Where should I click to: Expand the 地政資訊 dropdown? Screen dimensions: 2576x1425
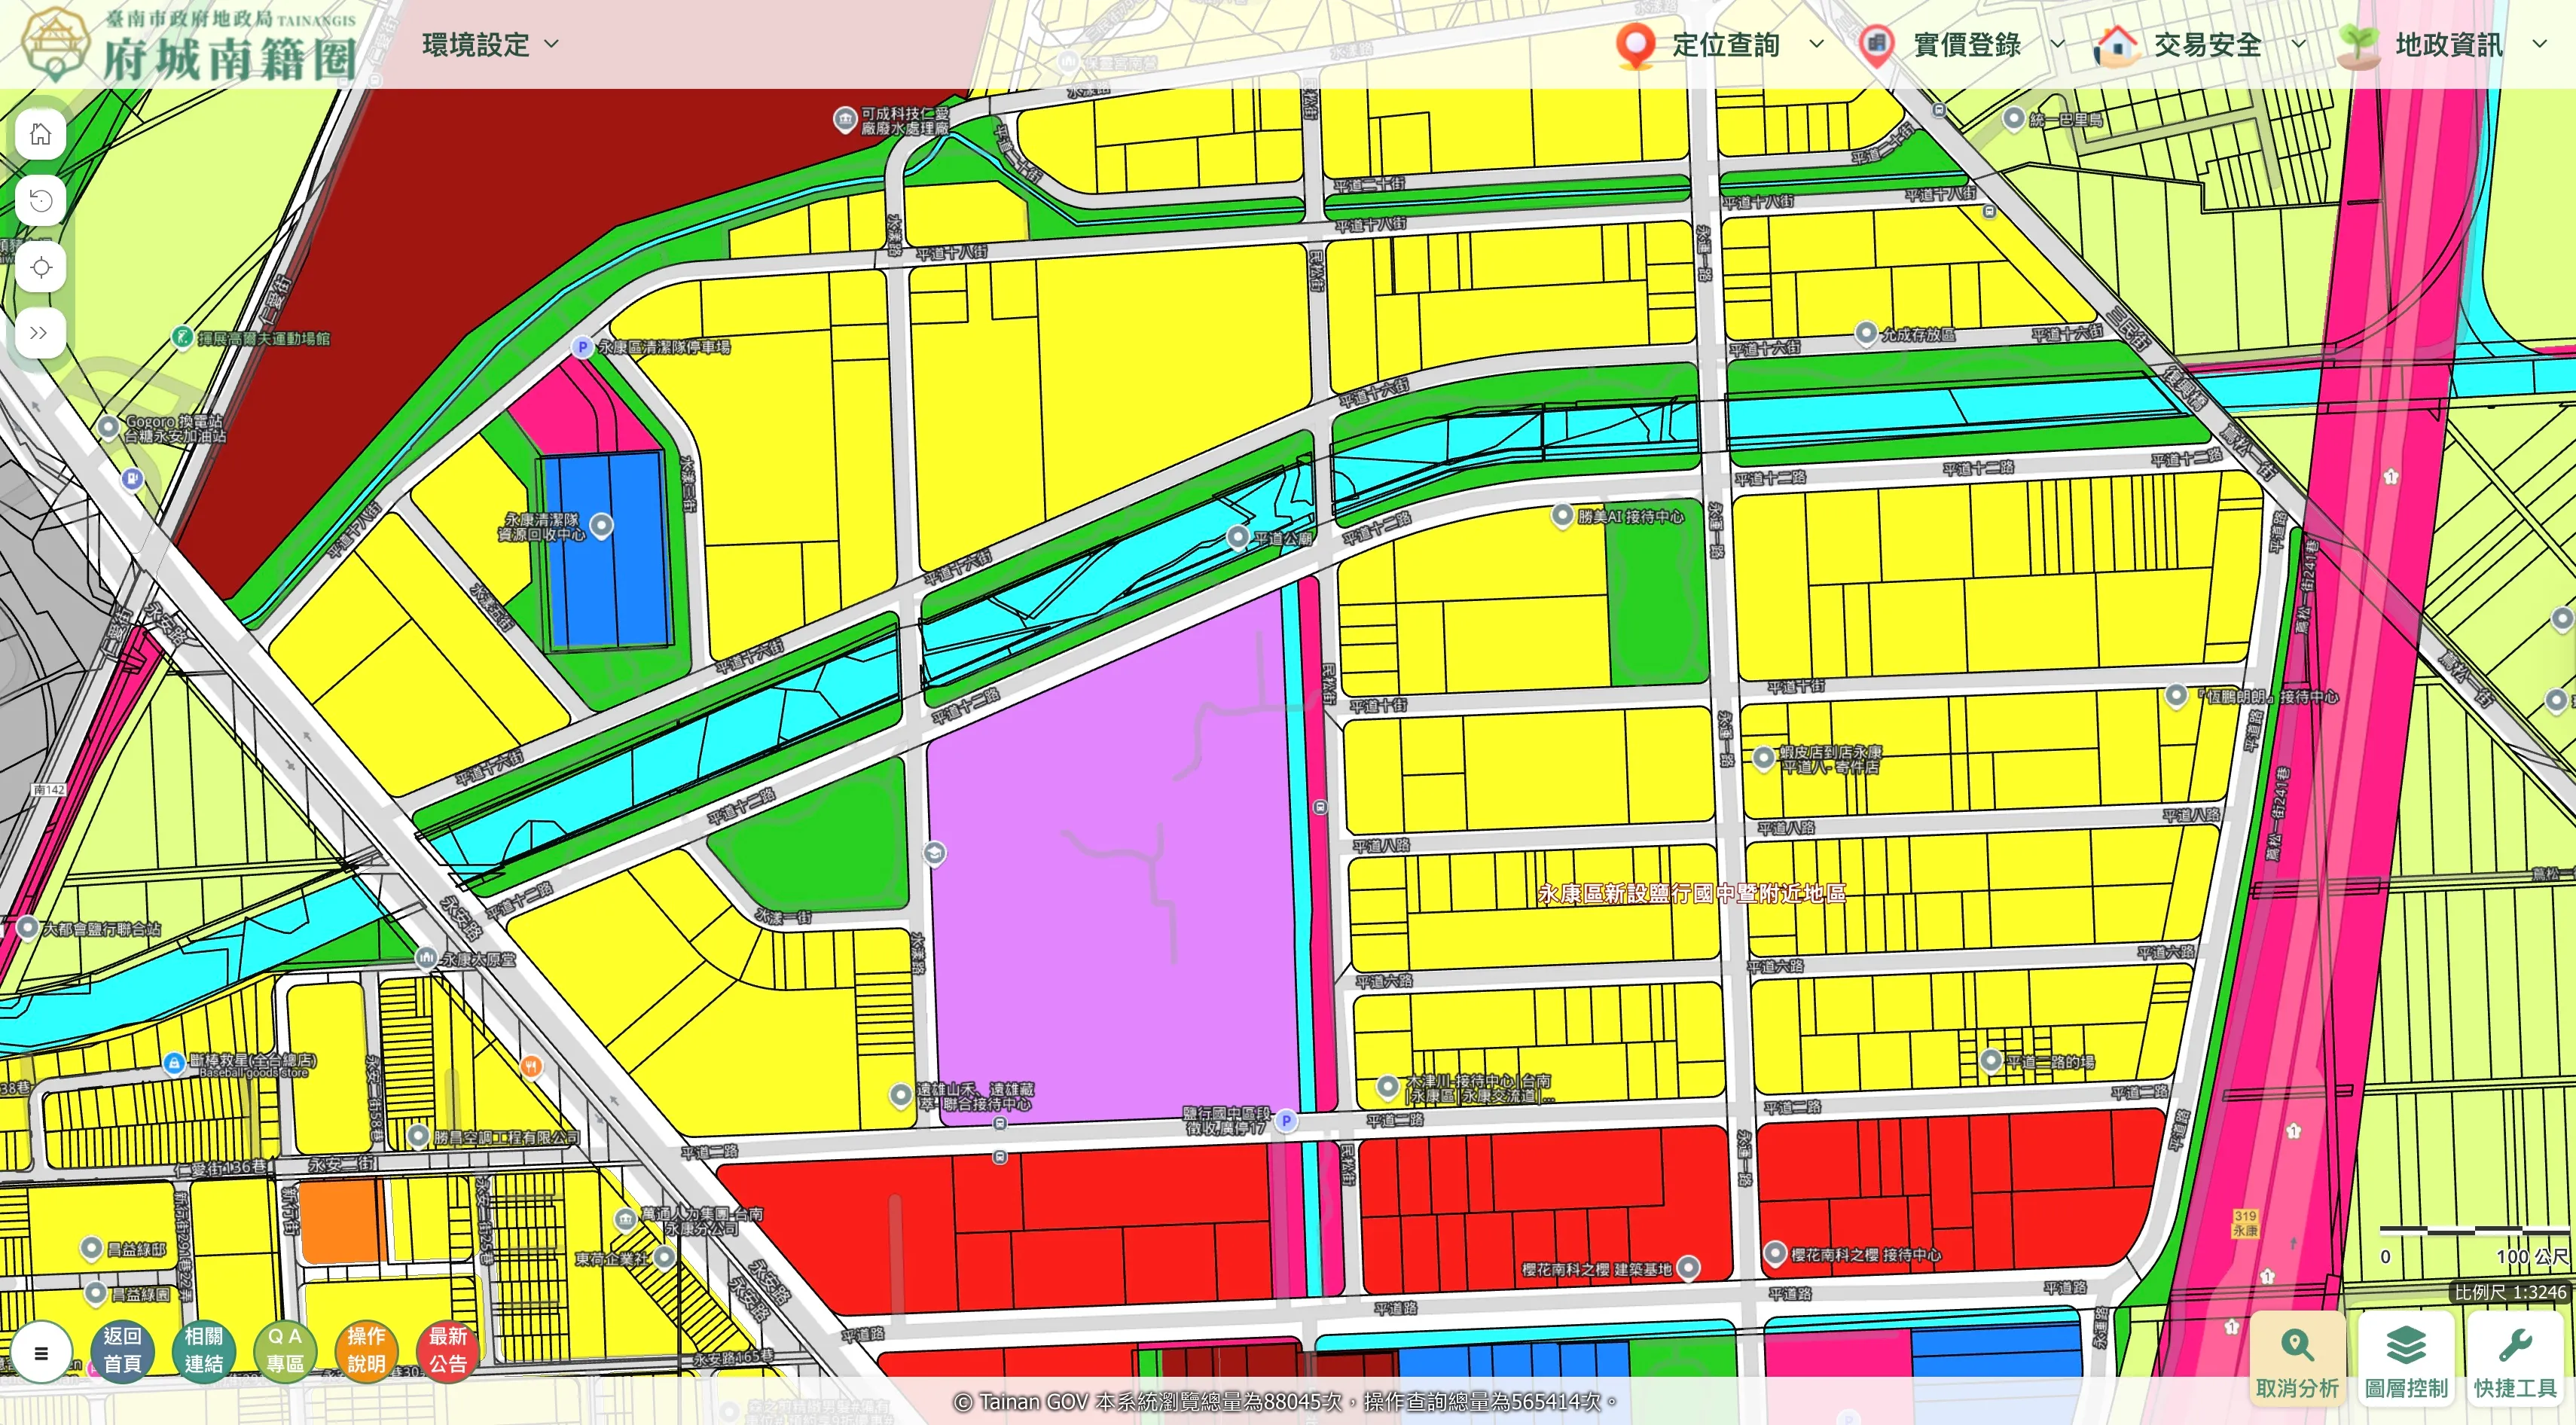(2448, 45)
